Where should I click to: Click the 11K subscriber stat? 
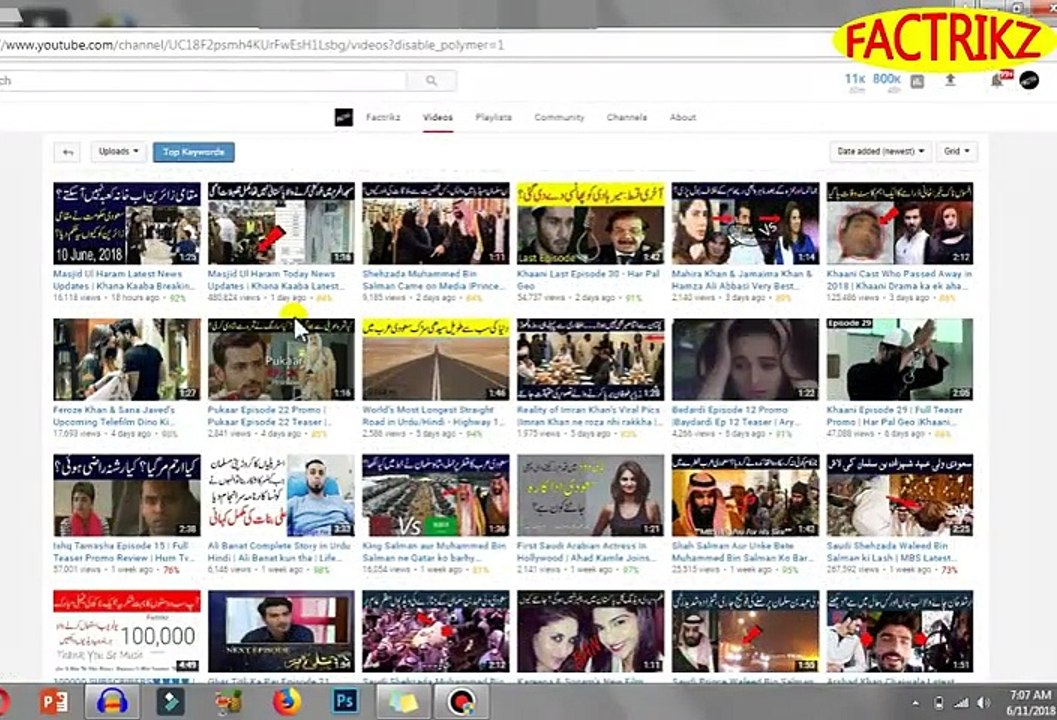point(855,82)
